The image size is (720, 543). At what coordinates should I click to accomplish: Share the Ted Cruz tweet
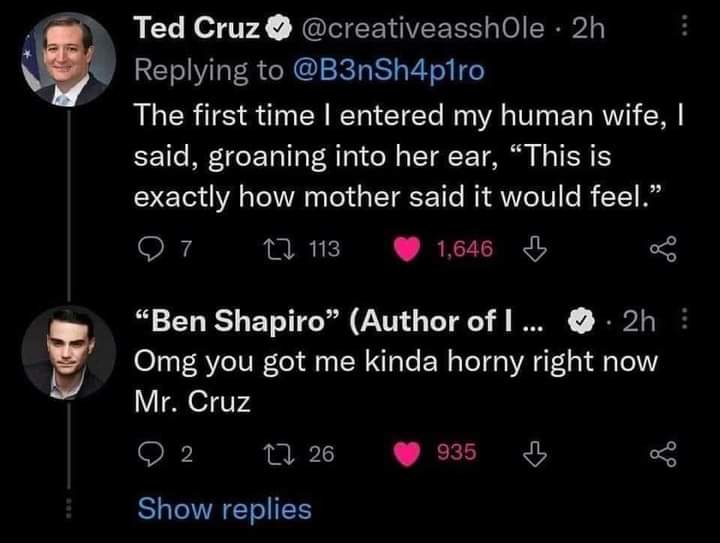[664, 249]
